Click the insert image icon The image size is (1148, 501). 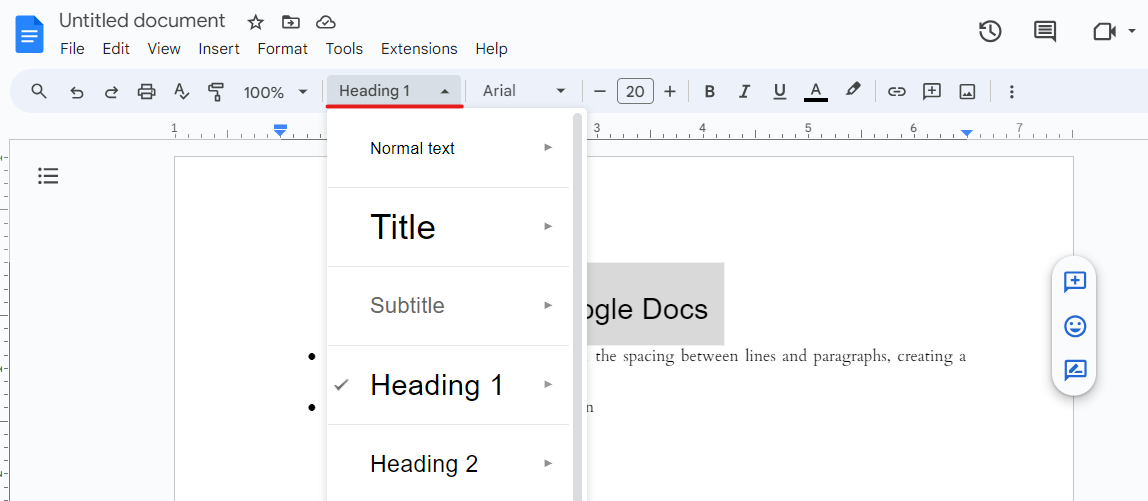click(x=967, y=91)
